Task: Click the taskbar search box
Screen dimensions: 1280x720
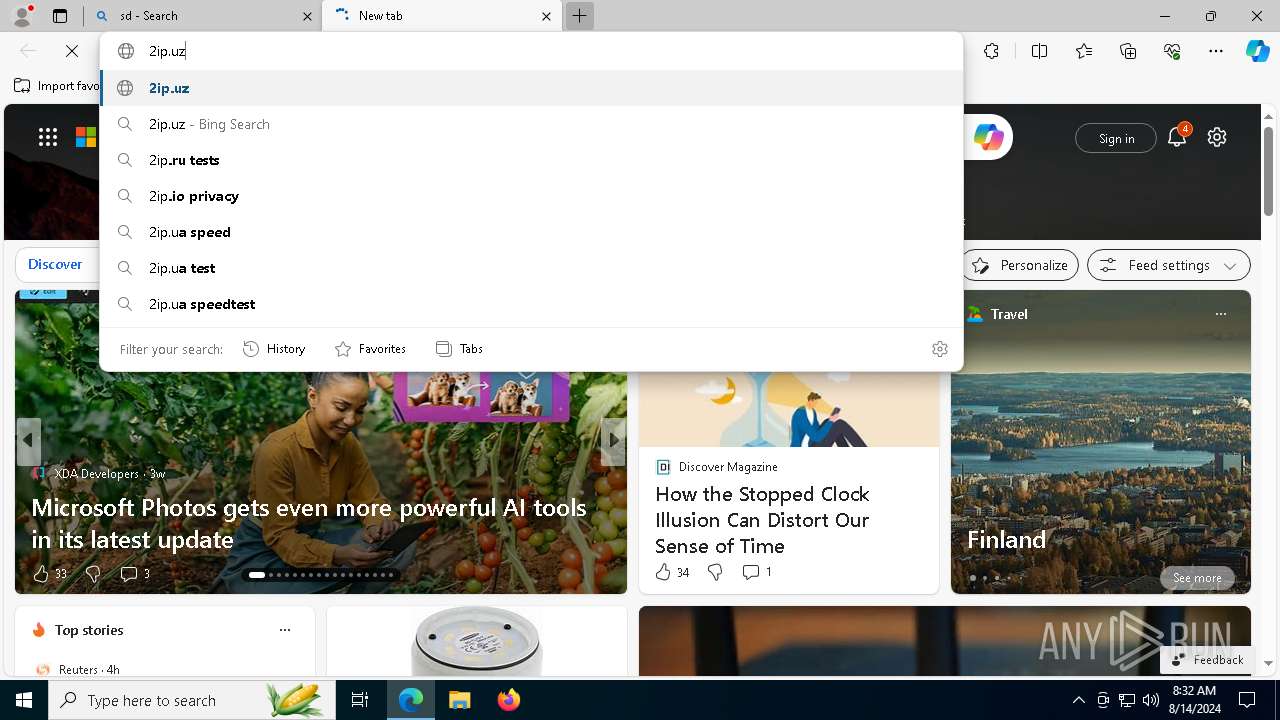Action: click(x=190, y=700)
